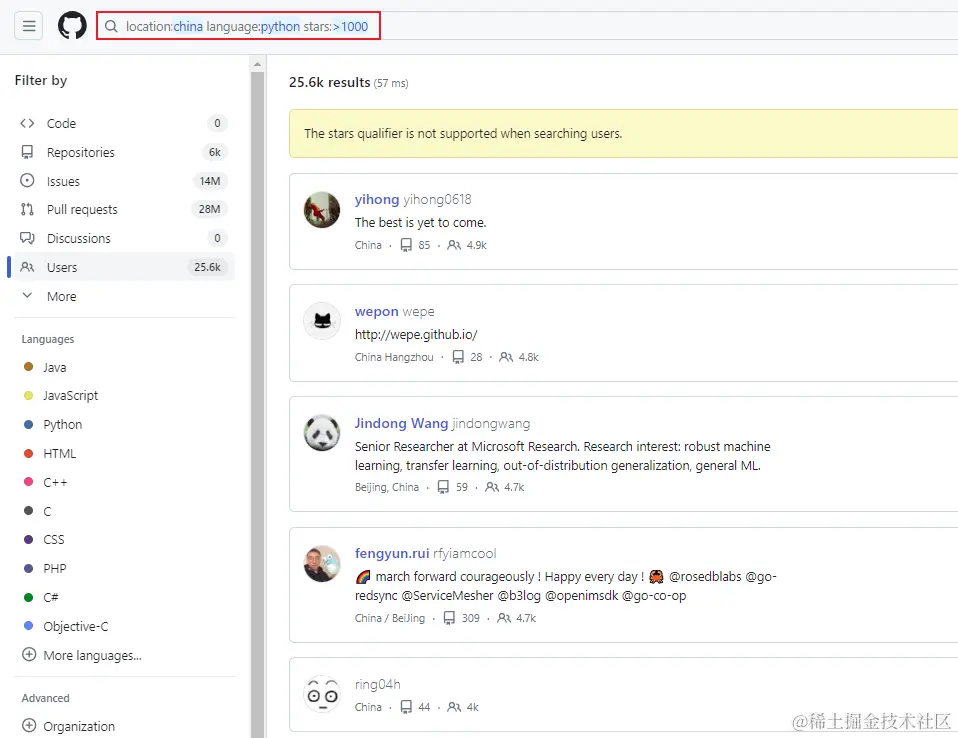Viewport: 958px width, 738px height.
Task: Open the hamburger navigation menu
Action: (x=29, y=26)
